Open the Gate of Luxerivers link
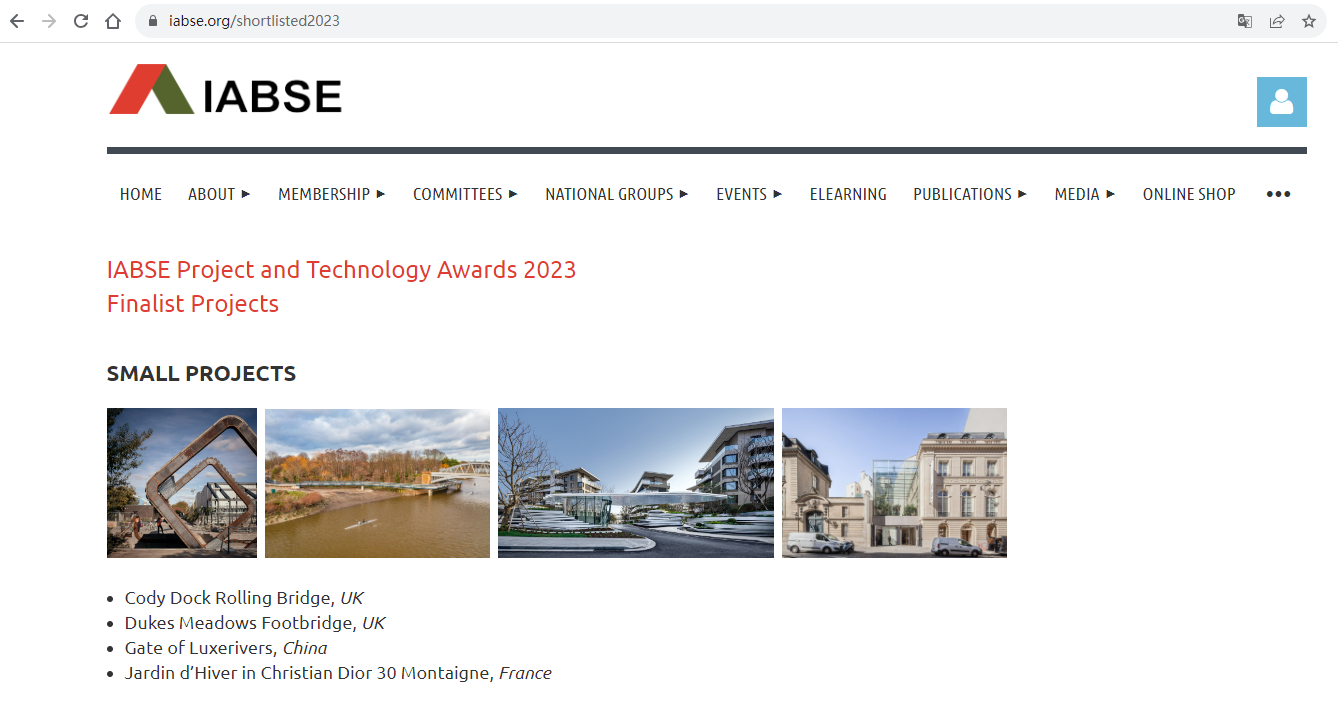 point(211,647)
